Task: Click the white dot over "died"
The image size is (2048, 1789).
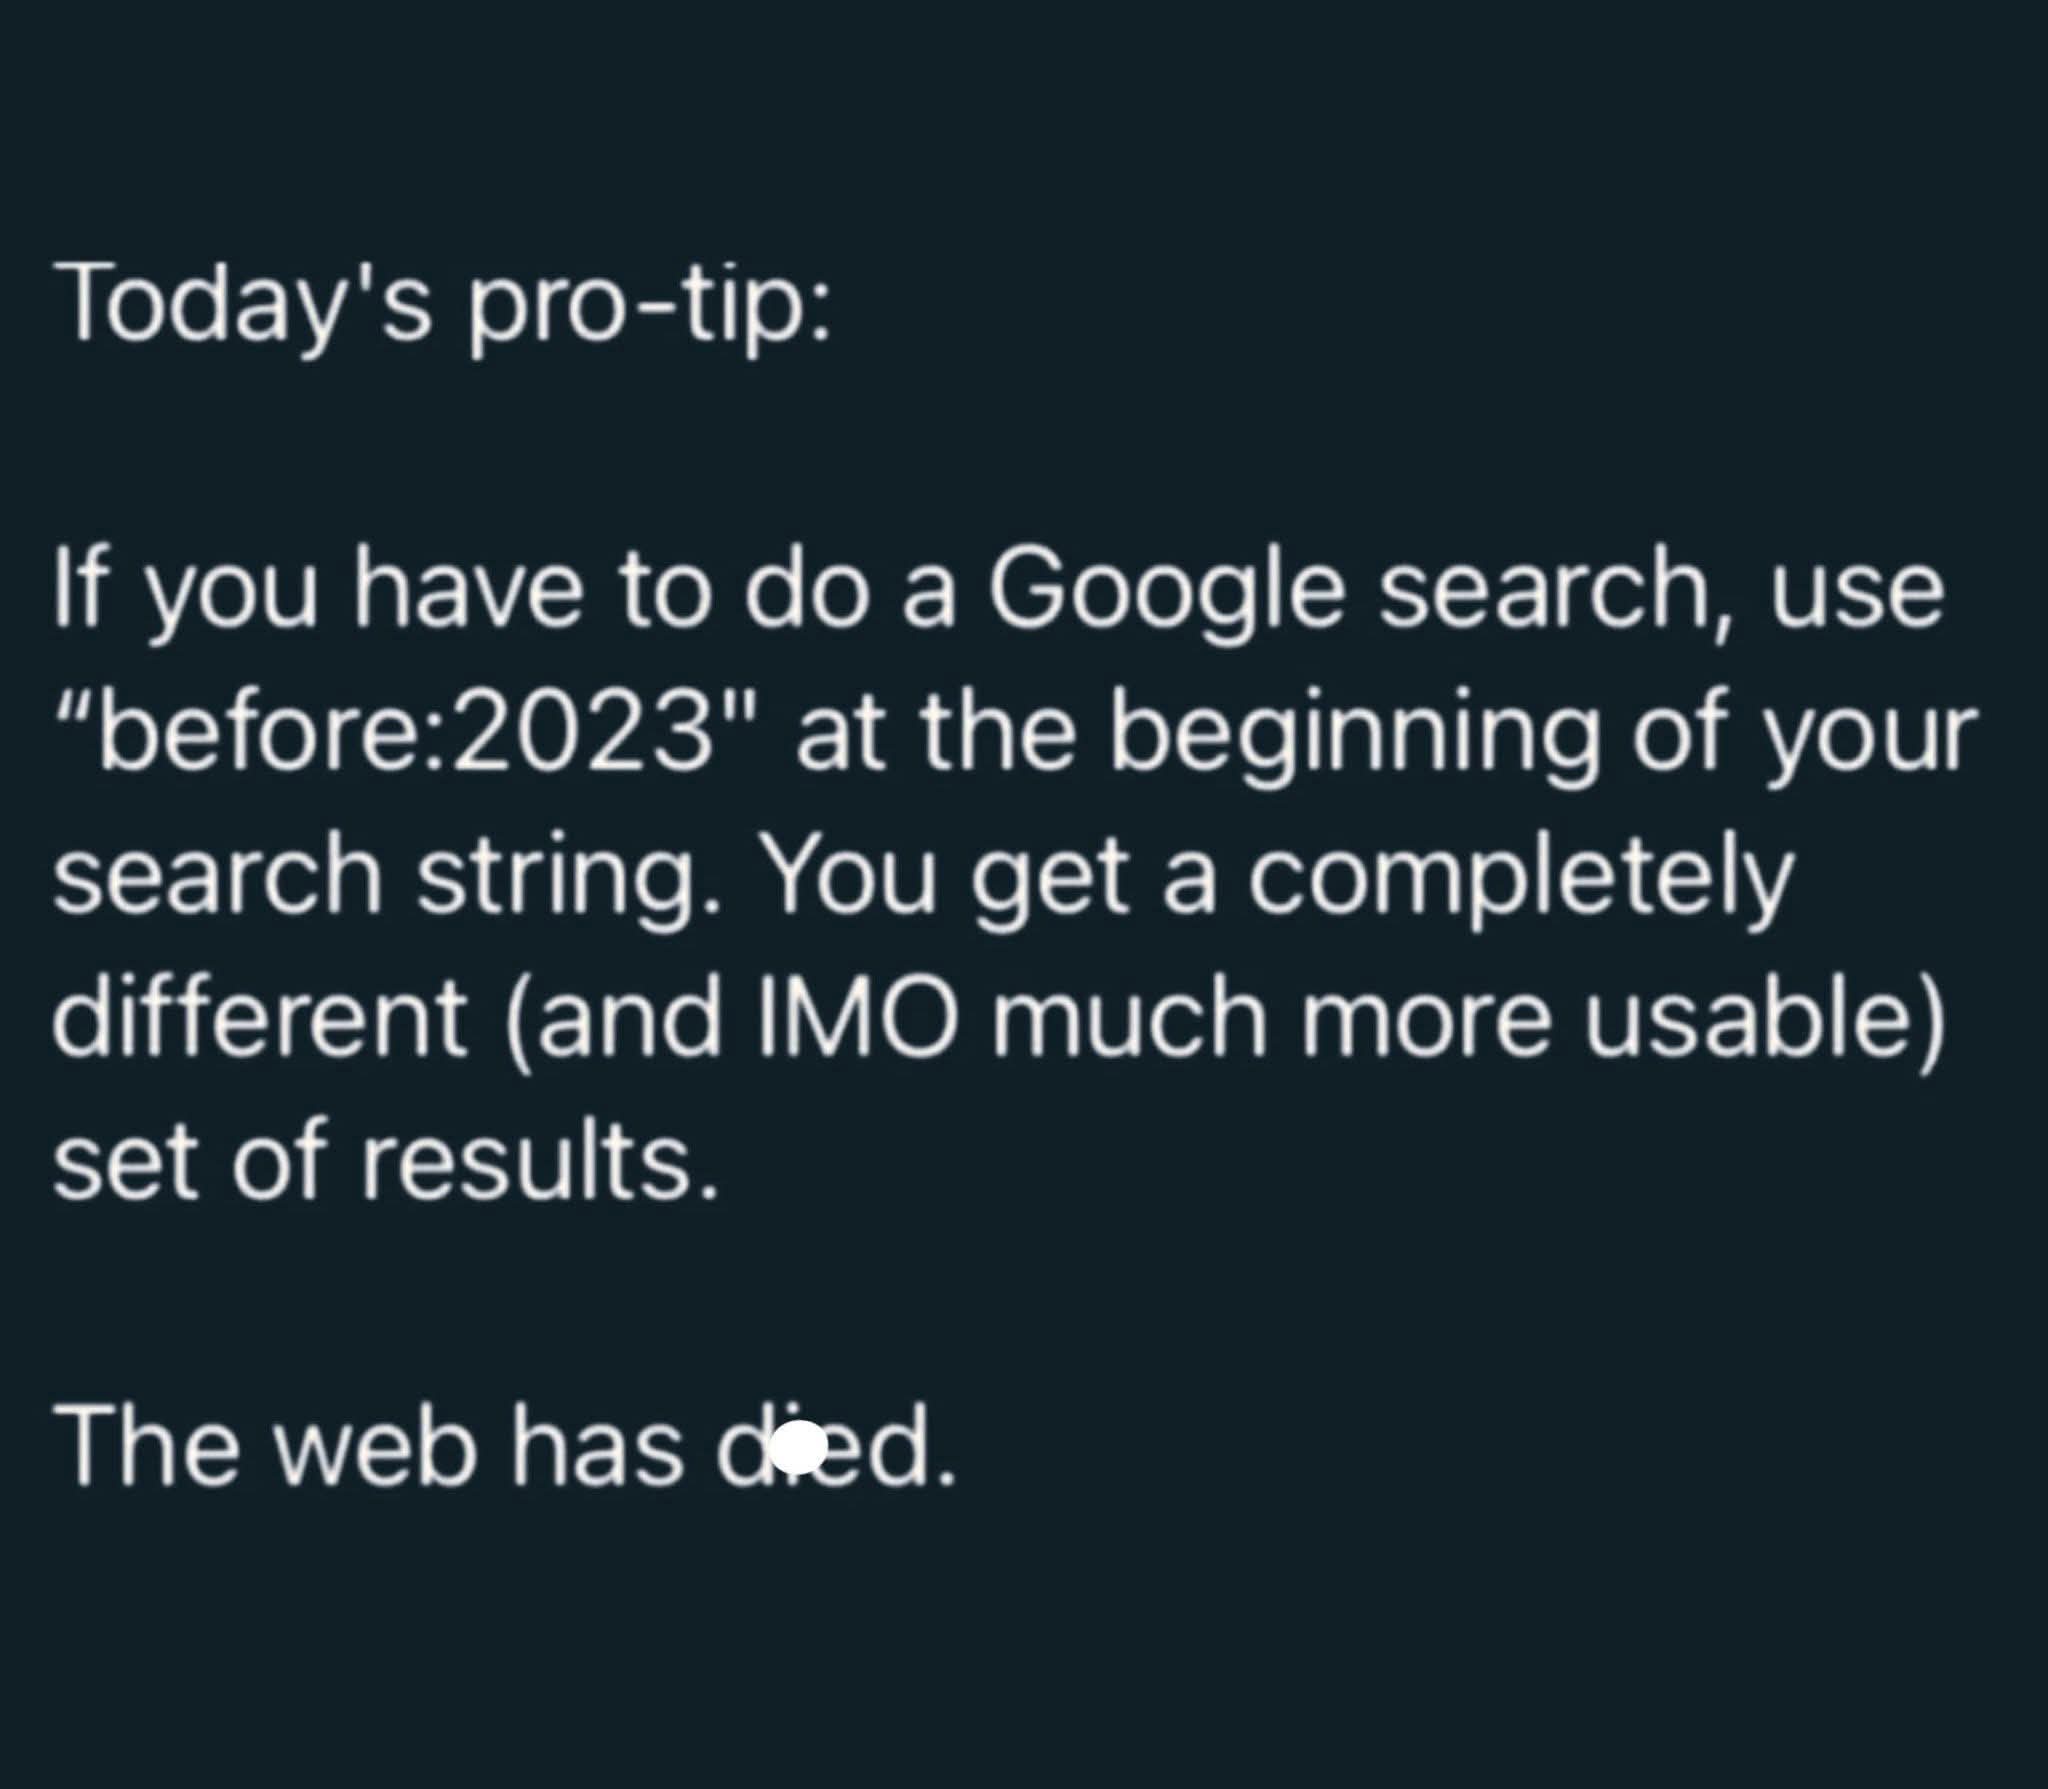Action: point(800,1447)
